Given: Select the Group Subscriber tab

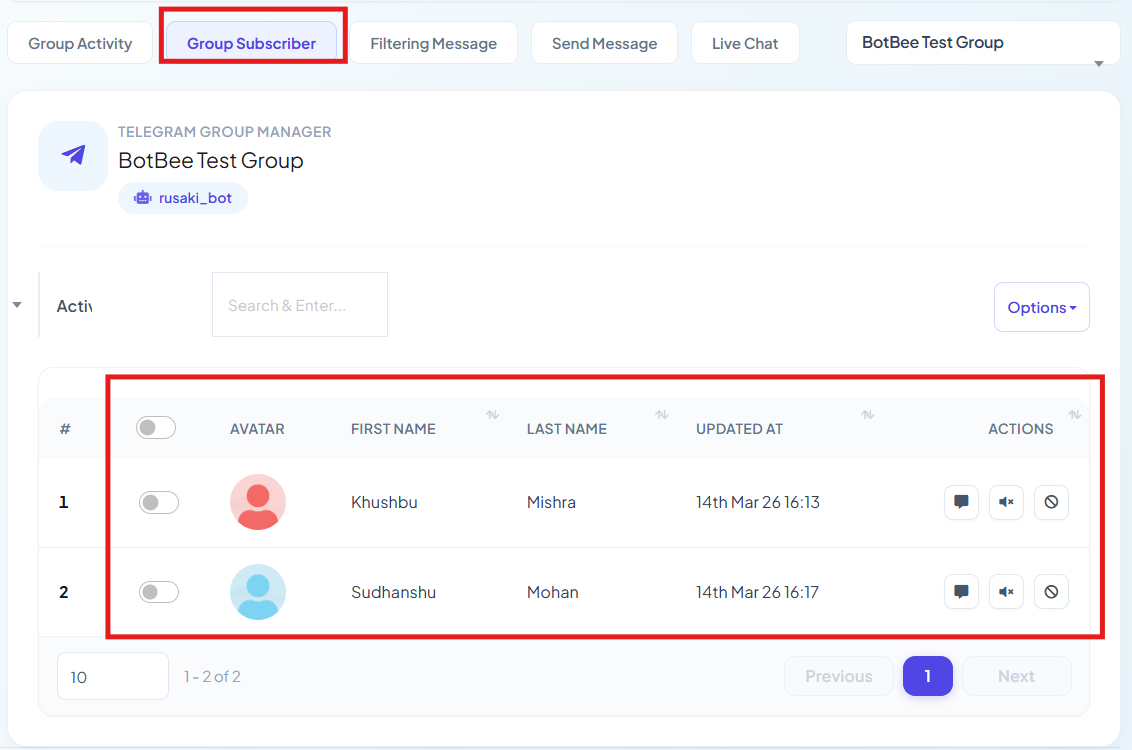Looking at the screenshot, I should pyautogui.click(x=251, y=43).
